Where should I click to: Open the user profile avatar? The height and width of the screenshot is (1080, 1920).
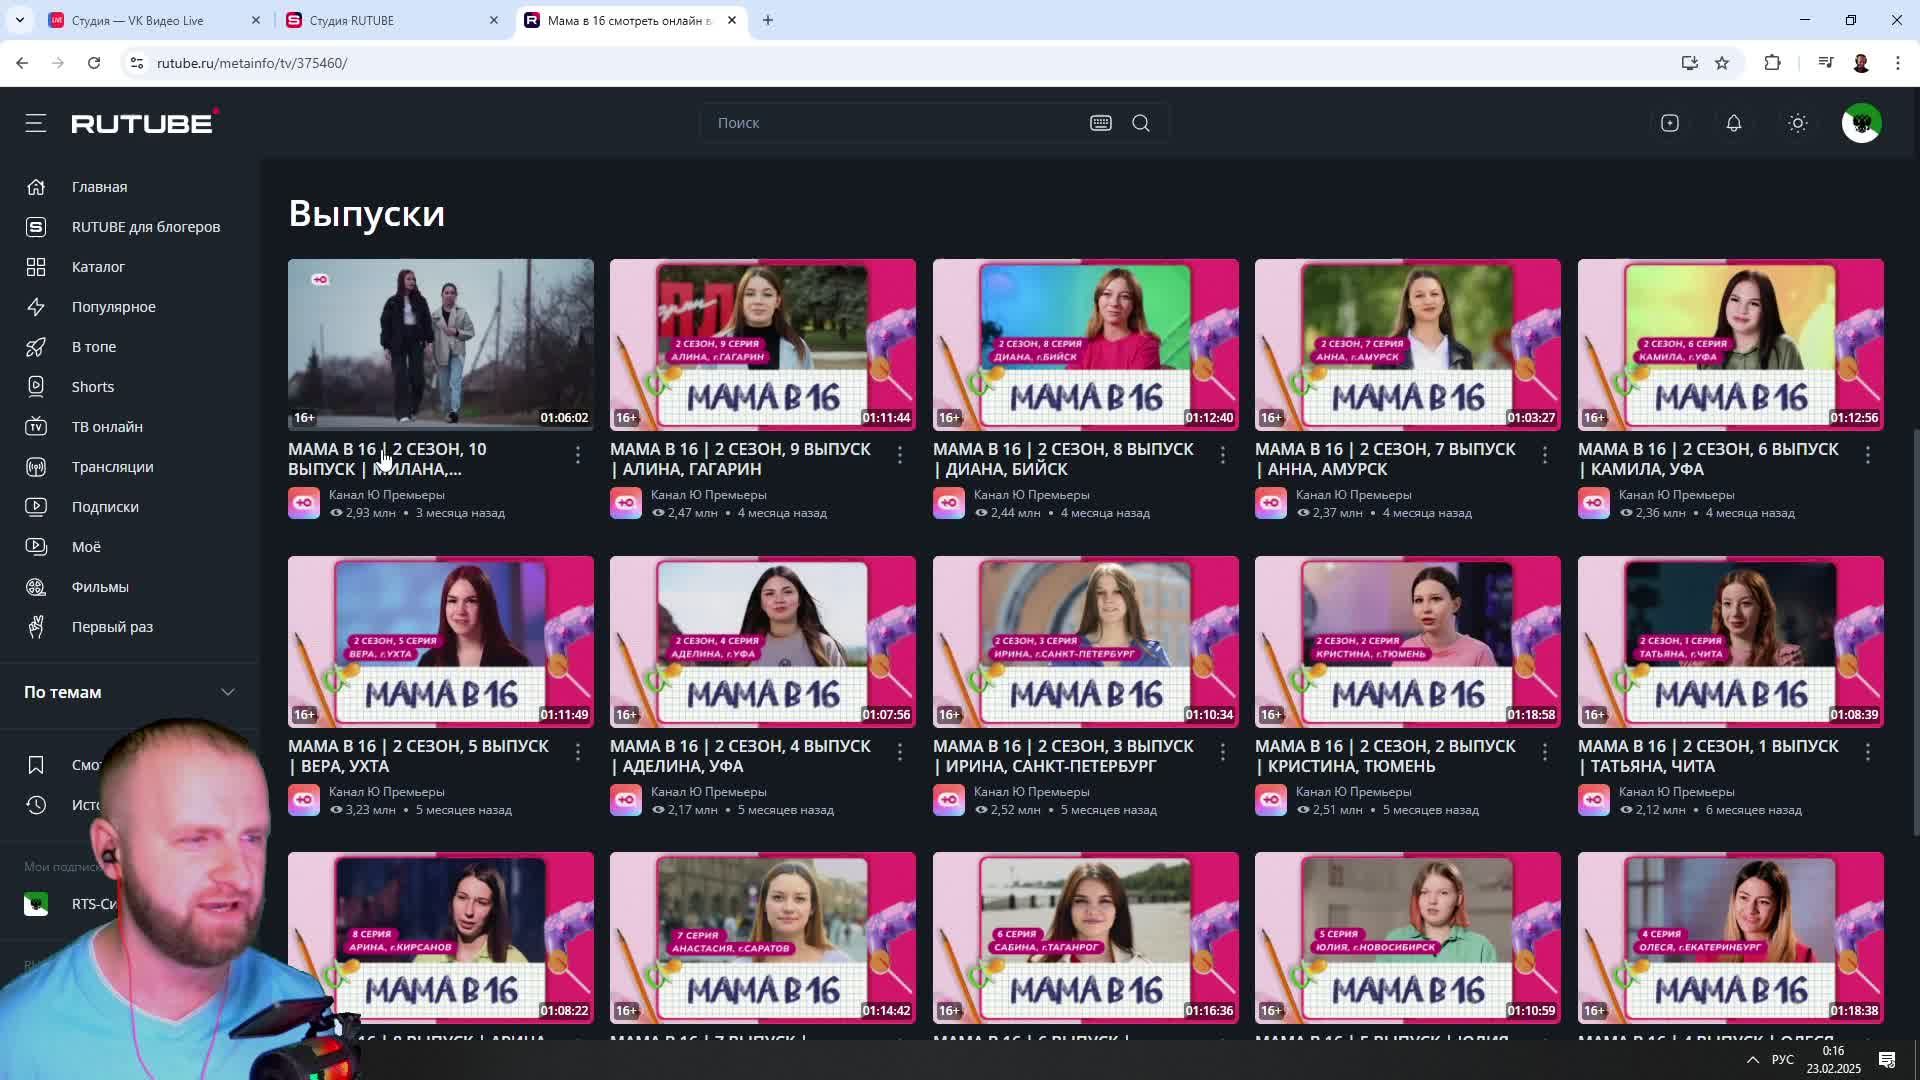tap(1862, 123)
